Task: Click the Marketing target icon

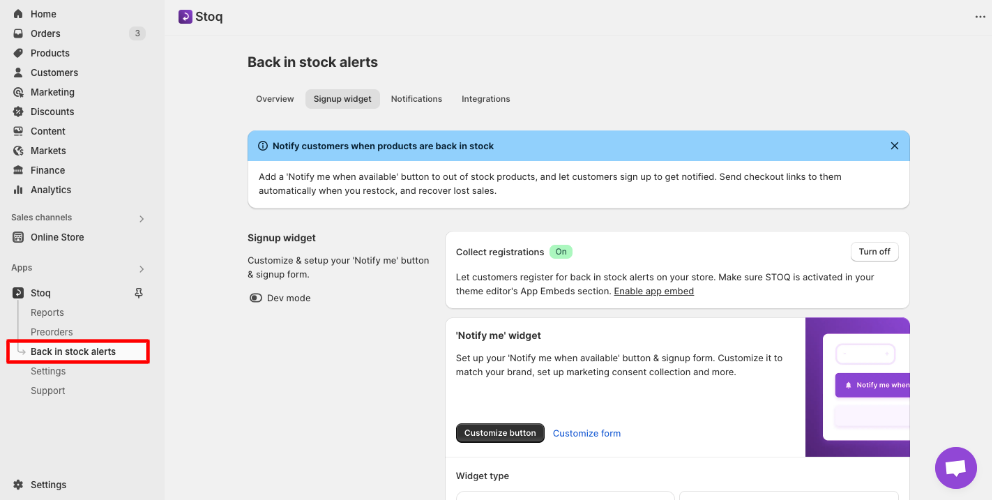Action: click(x=18, y=92)
